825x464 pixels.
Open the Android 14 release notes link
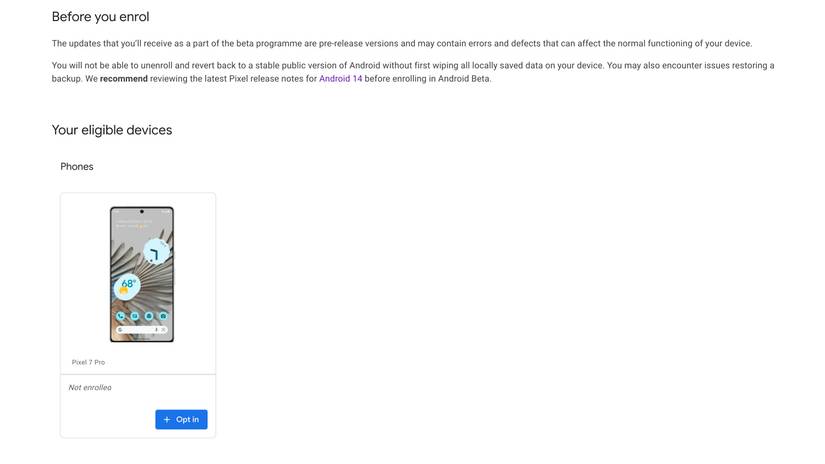click(x=340, y=78)
